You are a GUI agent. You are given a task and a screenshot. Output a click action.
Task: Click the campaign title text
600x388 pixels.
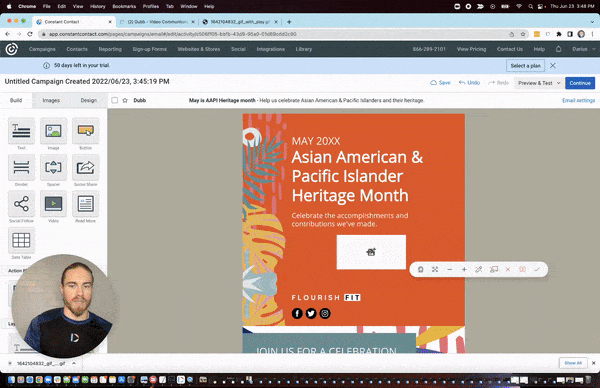87,82
